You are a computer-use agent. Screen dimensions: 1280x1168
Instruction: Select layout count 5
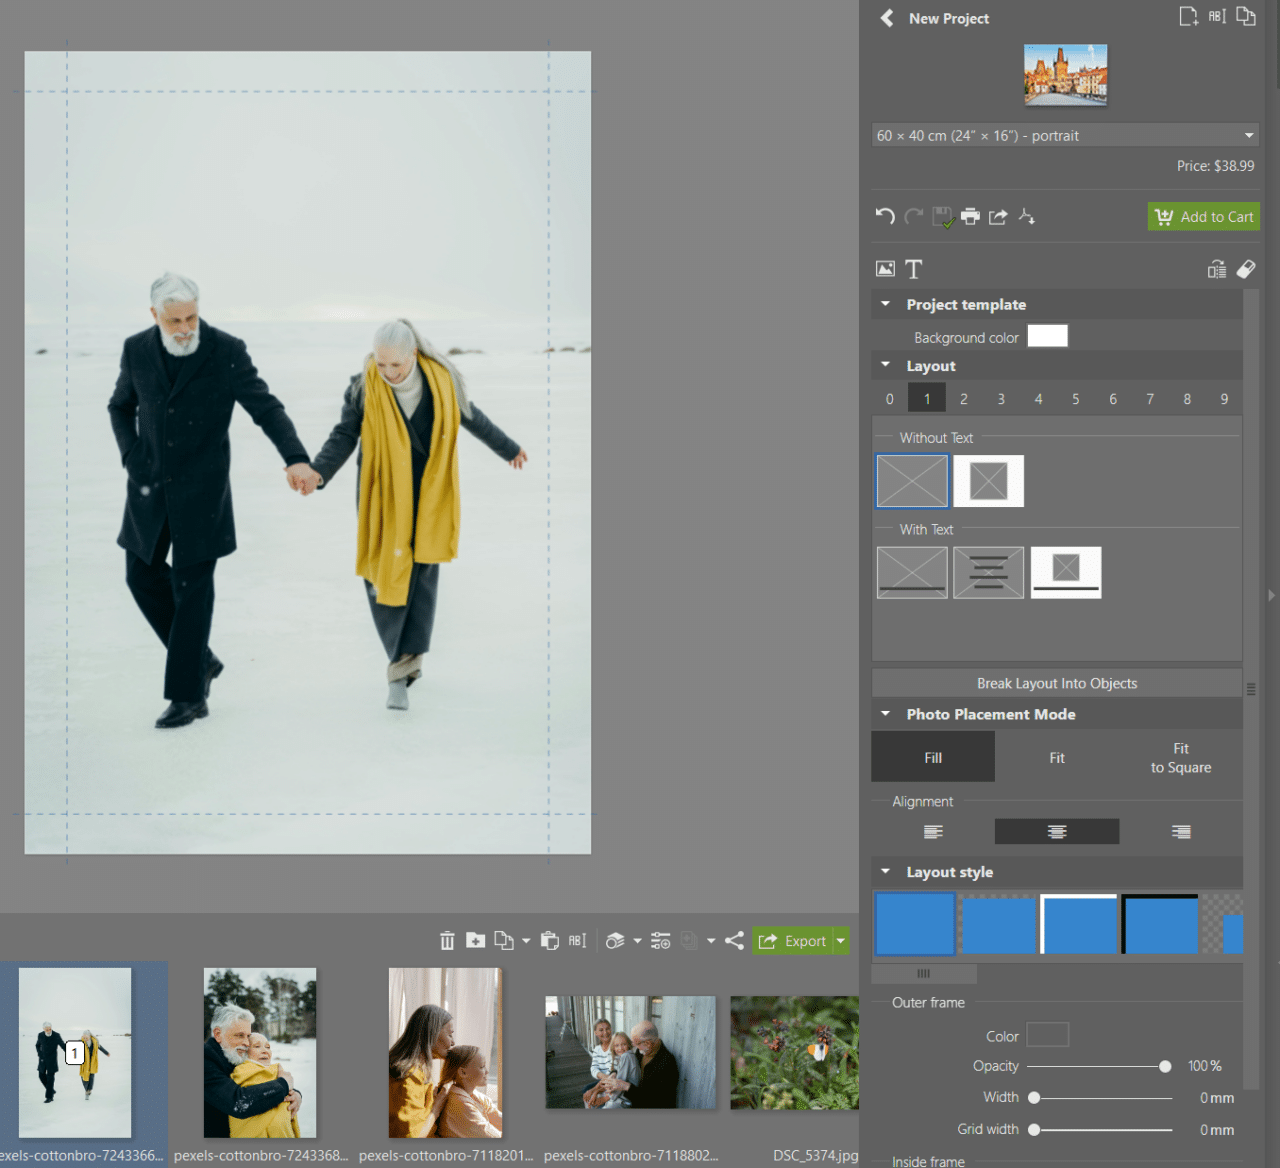tap(1075, 398)
